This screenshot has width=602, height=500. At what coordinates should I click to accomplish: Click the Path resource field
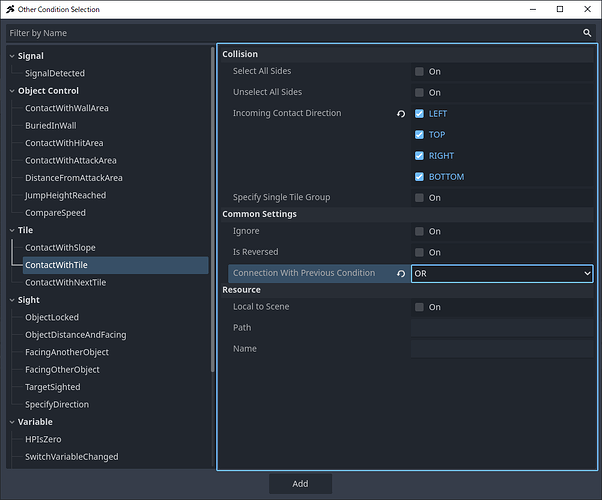pos(502,328)
